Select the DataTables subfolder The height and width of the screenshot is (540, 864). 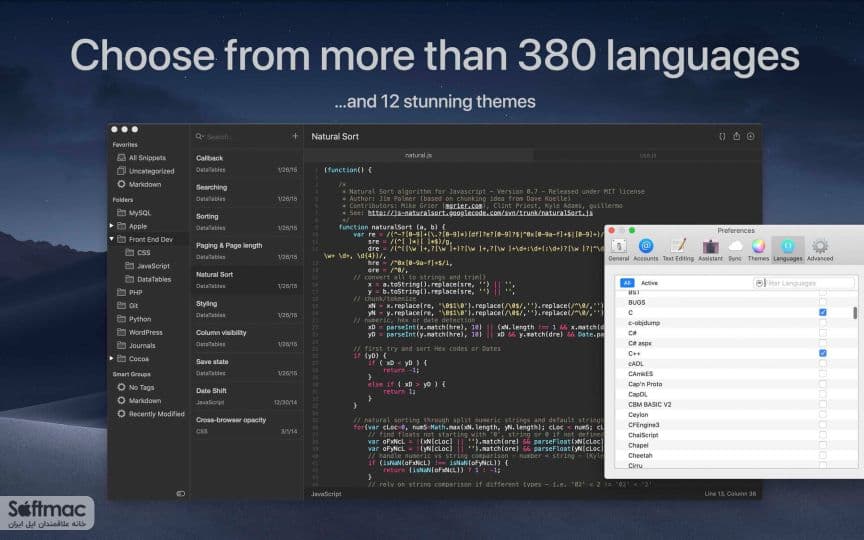tap(148, 279)
